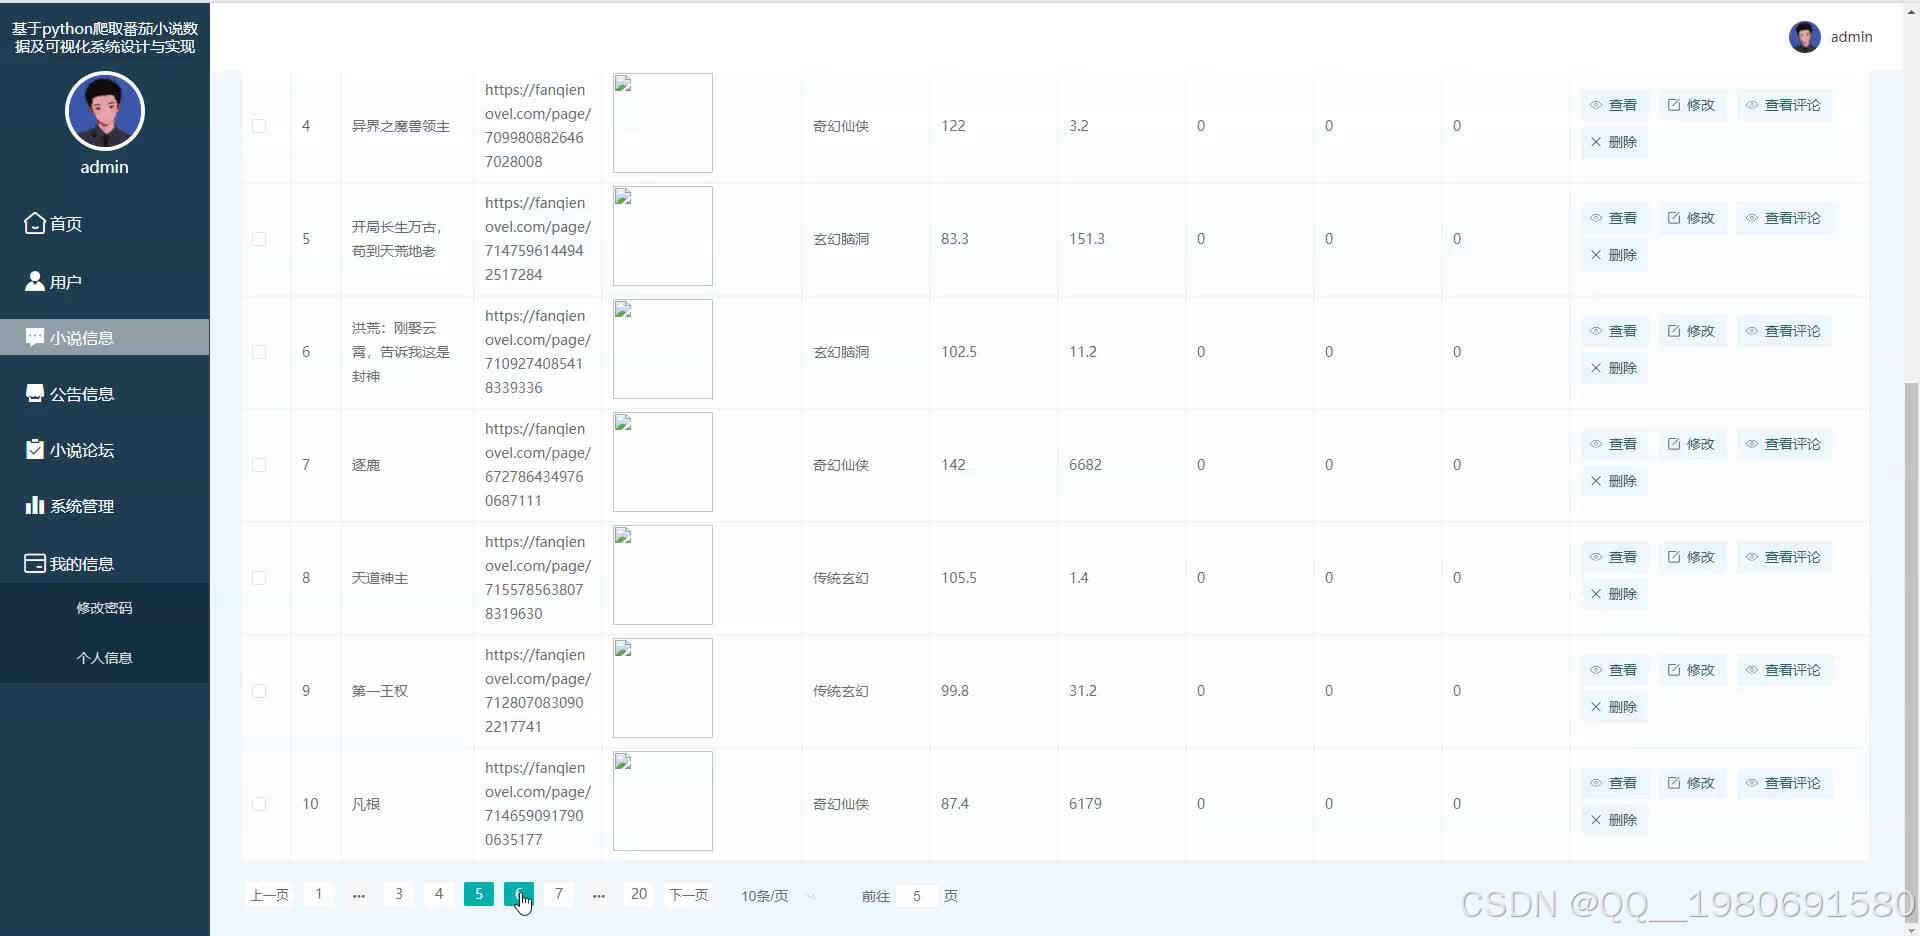Click the ellipsis after page 7
Viewport: 1920px width, 936px height.
pyautogui.click(x=599, y=895)
